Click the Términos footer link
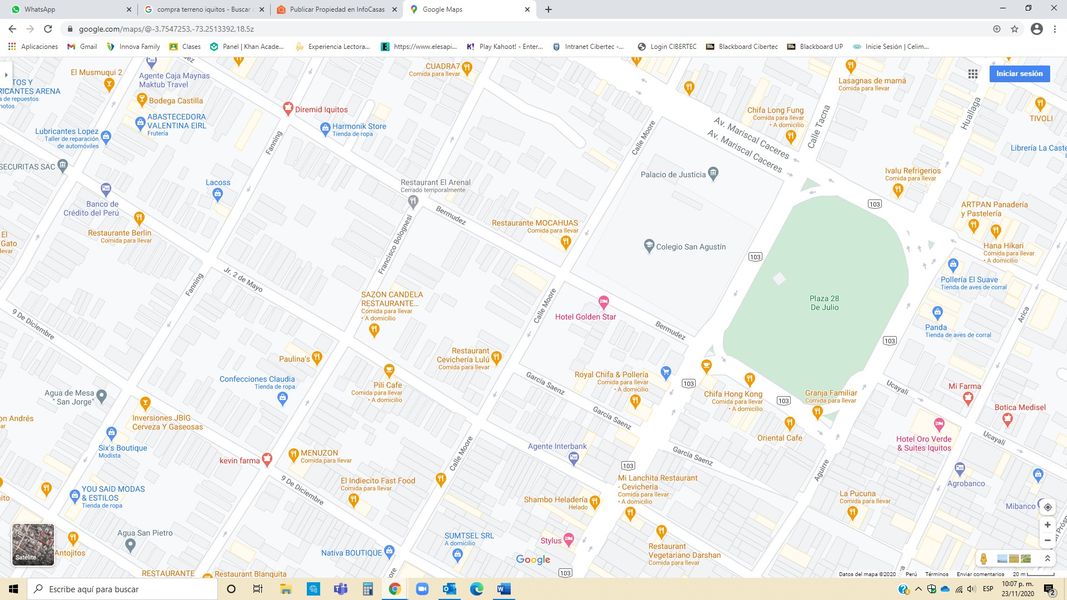1067x600 pixels. (936, 574)
